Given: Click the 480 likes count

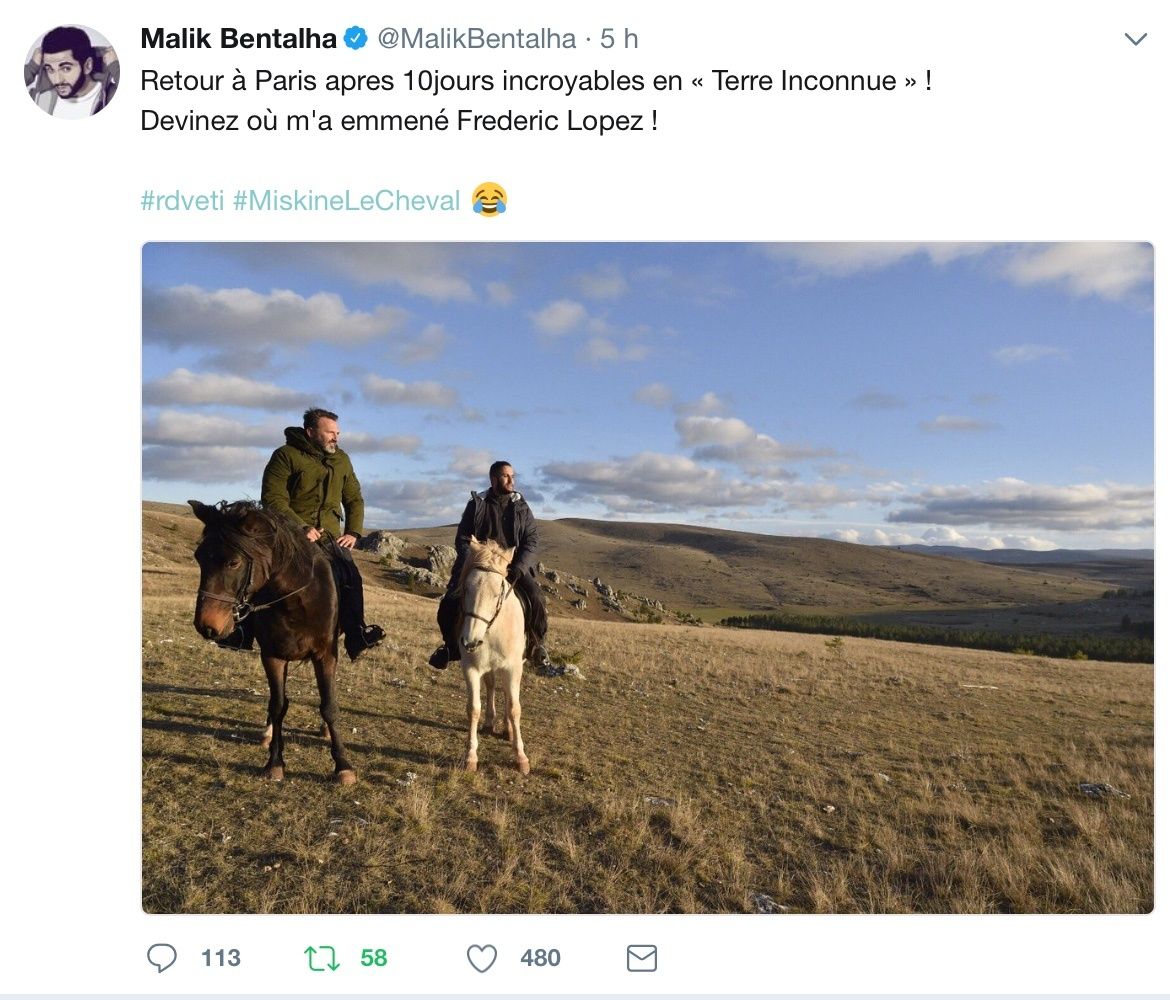Looking at the screenshot, I should pos(540,958).
